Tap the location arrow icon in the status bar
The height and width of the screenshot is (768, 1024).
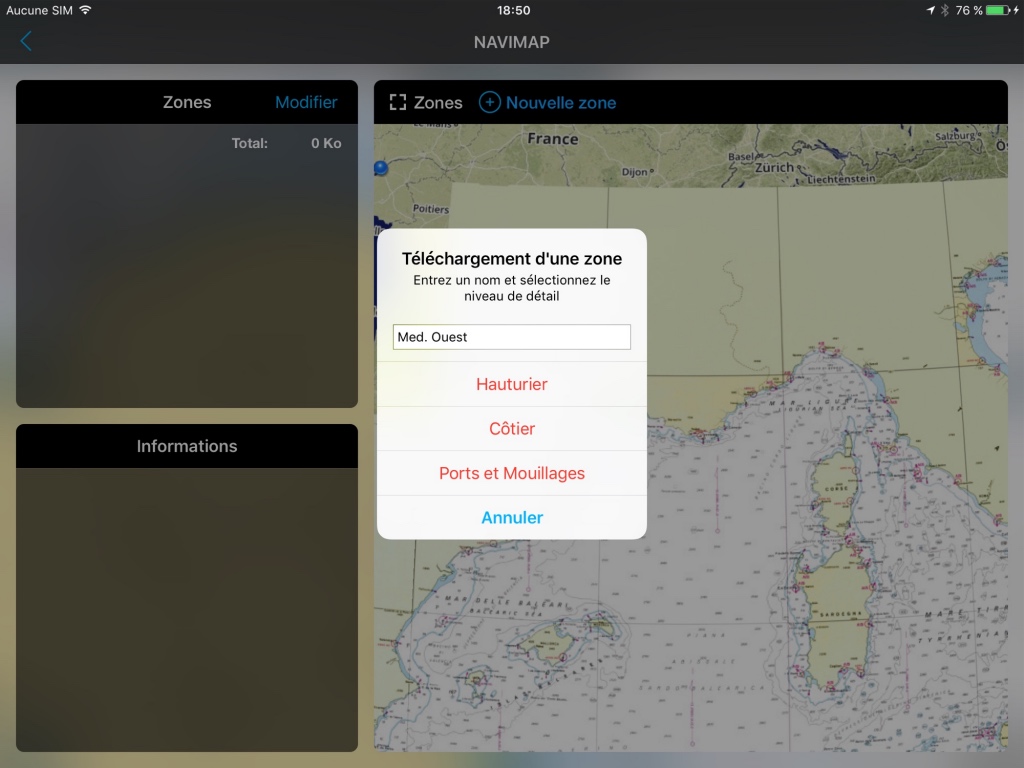(x=931, y=10)
